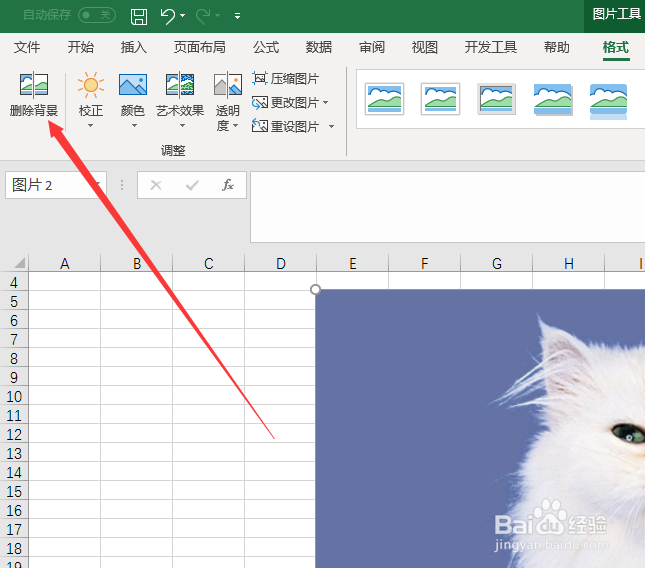Switch to the Review (审阅) tab
This screenshot has height=568, width=645.
372,47
